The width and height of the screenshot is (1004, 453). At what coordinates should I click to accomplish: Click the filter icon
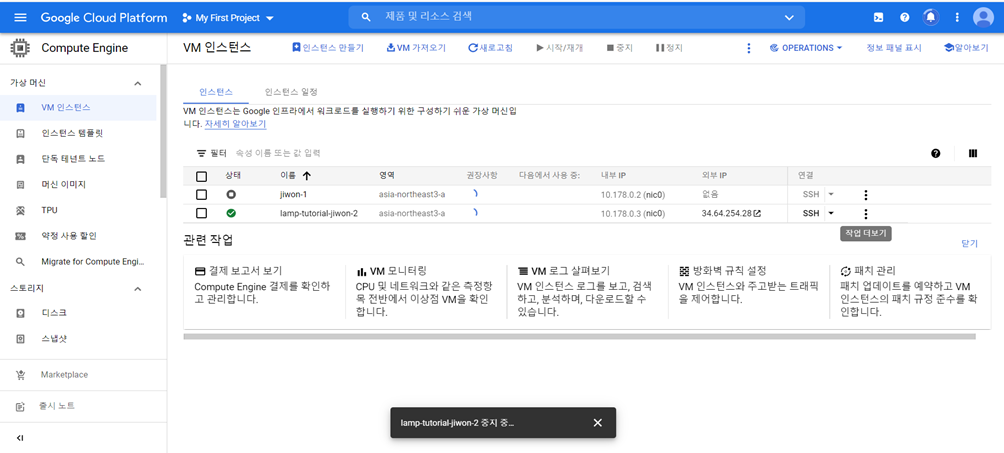tap(202, 154)
